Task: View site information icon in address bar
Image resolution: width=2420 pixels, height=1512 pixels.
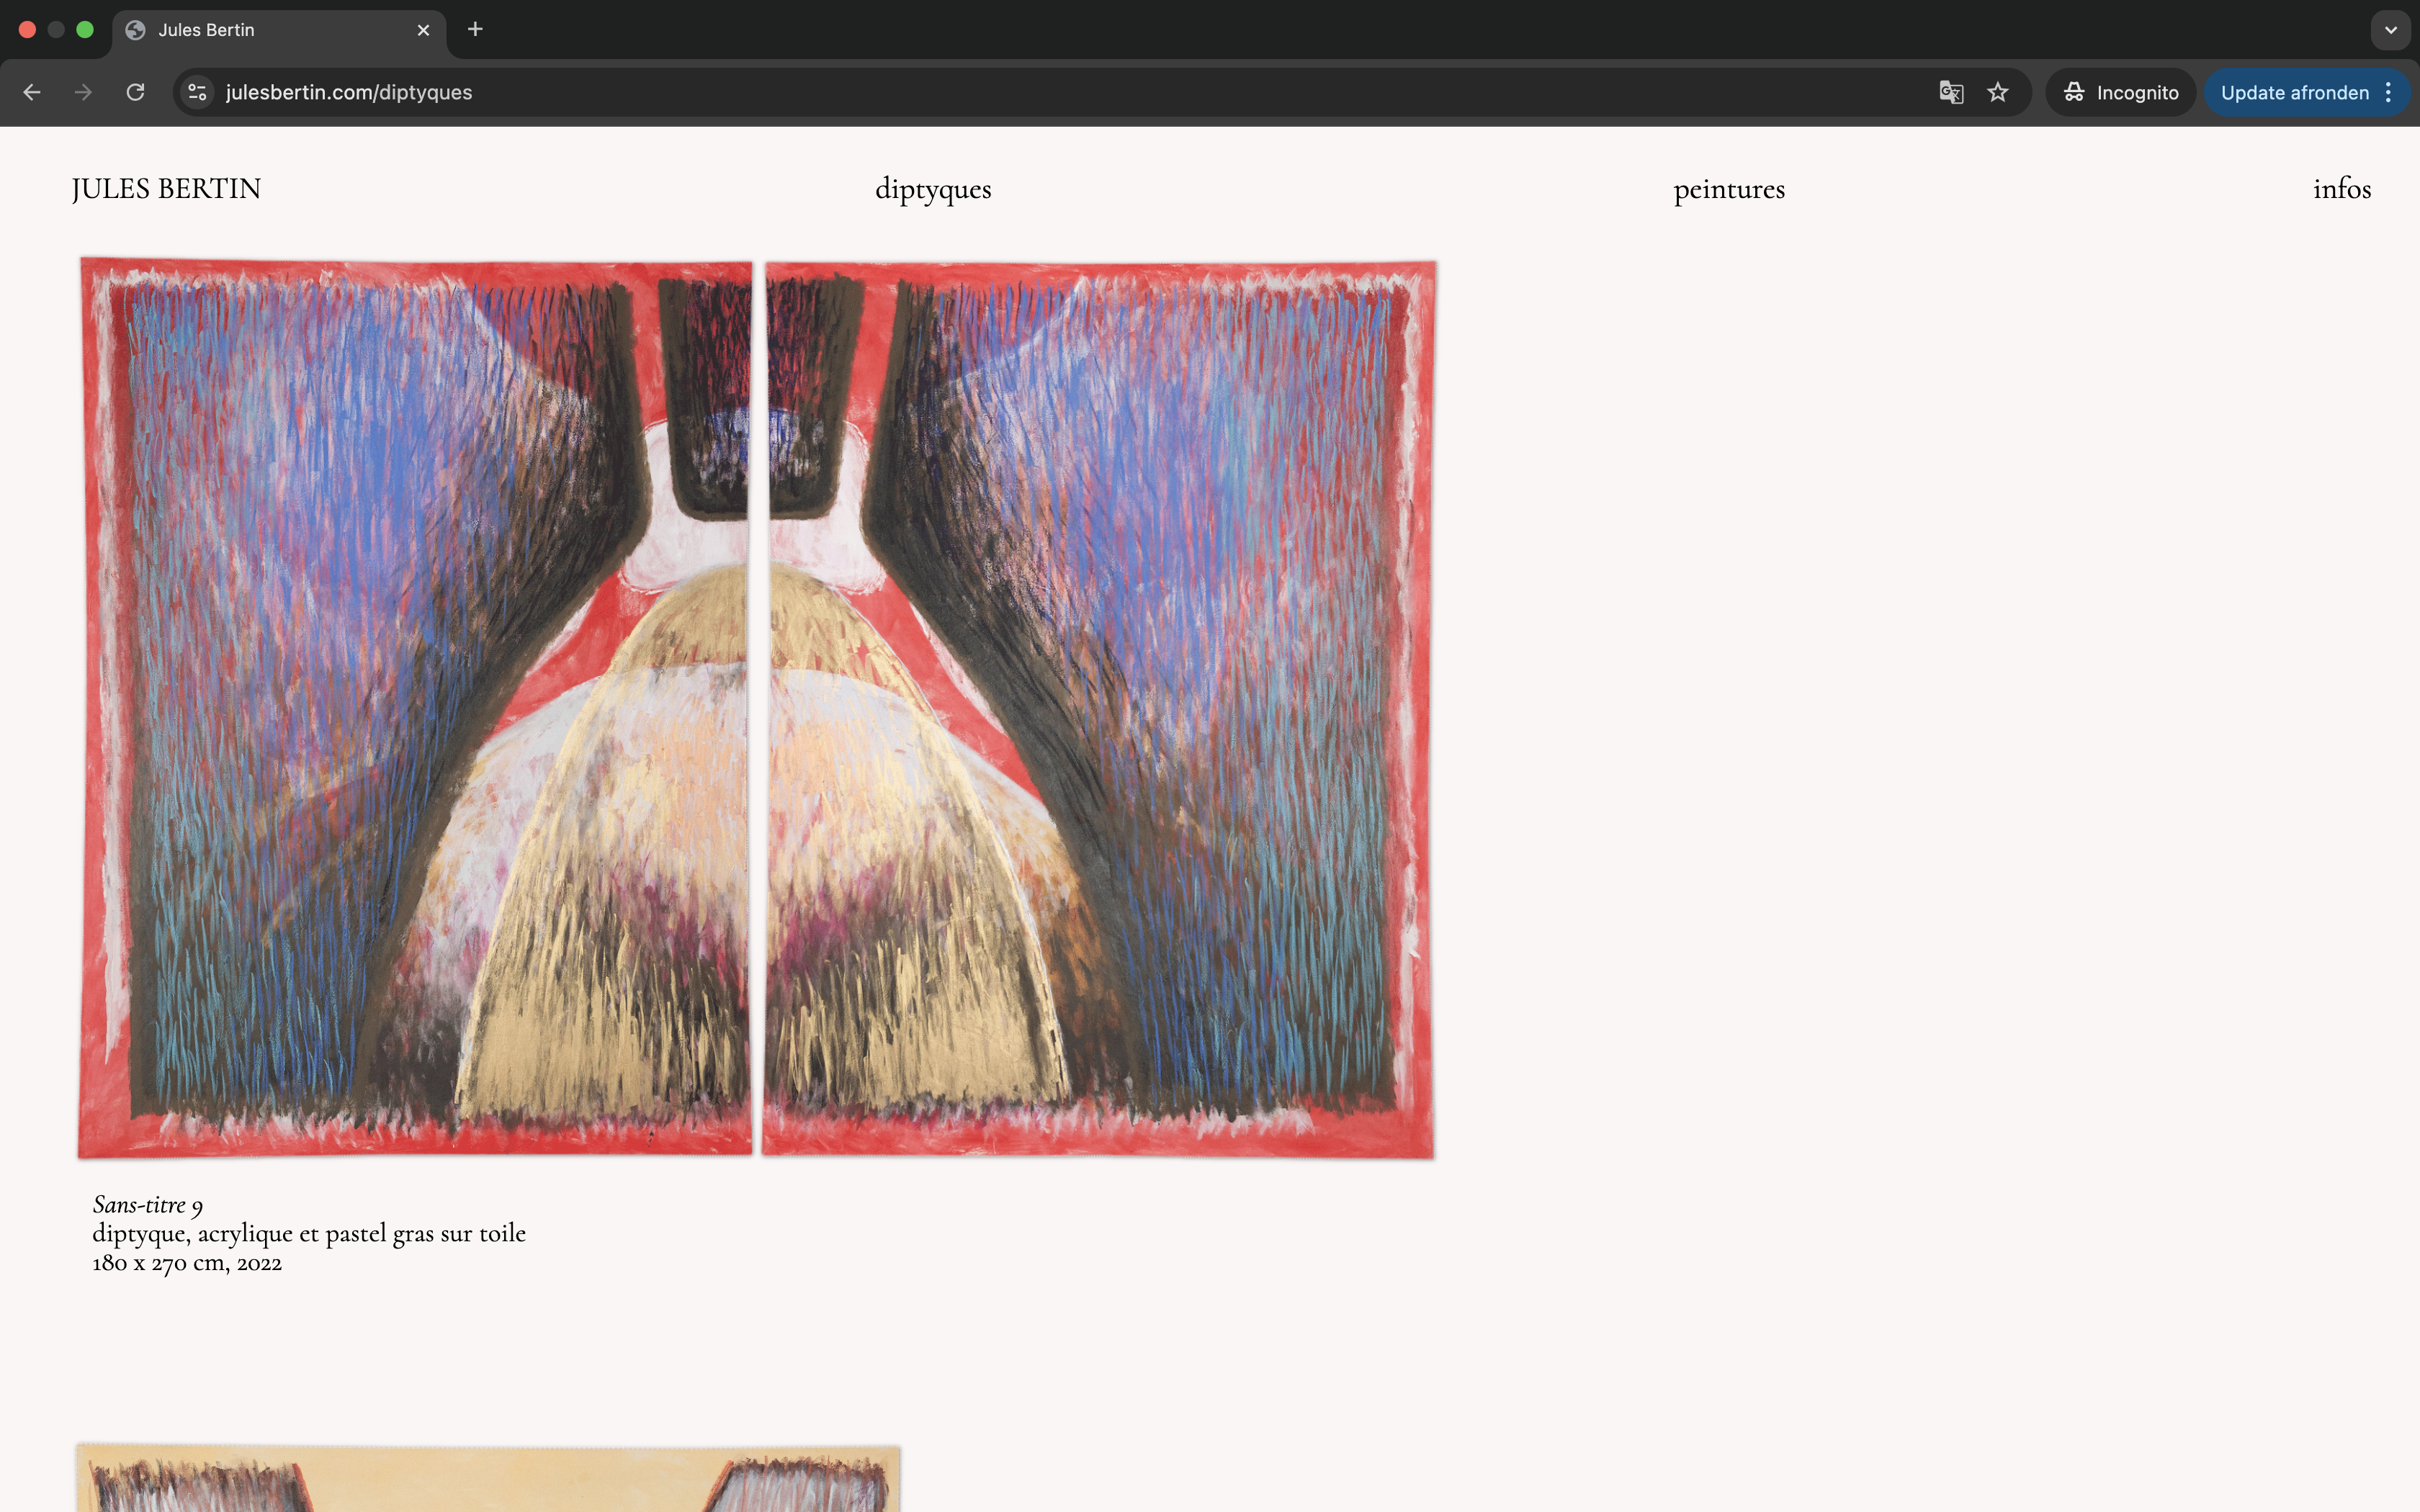Action: pos(198,92)
